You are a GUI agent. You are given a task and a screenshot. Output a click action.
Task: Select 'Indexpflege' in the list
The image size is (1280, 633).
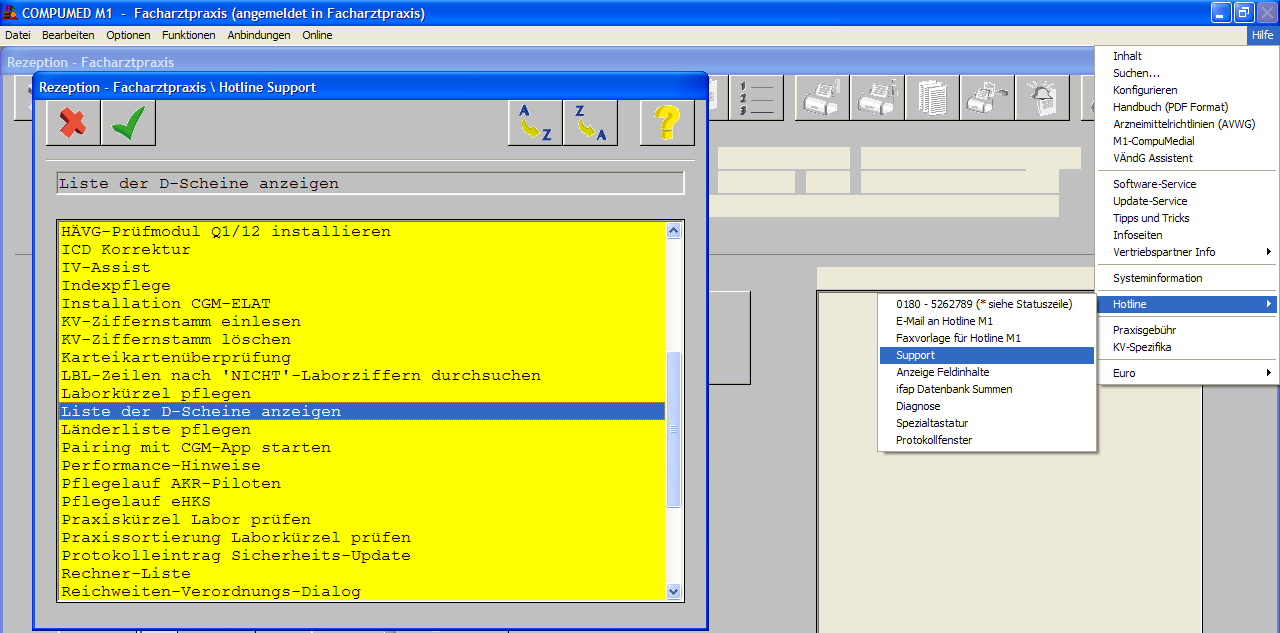pos(362,285)
